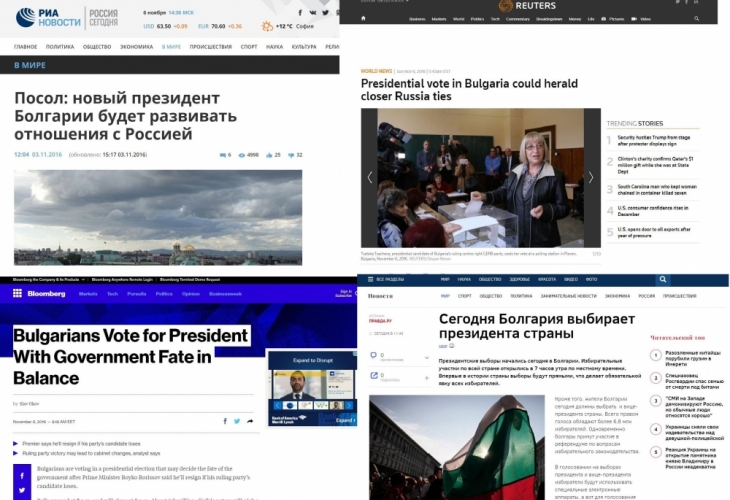
Task: Click the Pravda share icon
Action: coord(373,376)
